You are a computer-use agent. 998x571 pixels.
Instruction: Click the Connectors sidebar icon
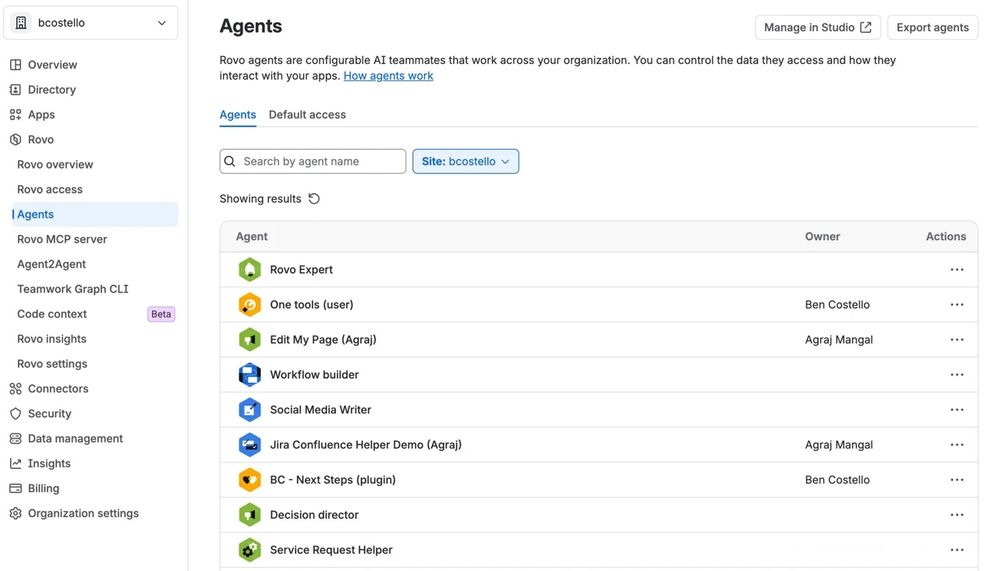coord(15,388)
